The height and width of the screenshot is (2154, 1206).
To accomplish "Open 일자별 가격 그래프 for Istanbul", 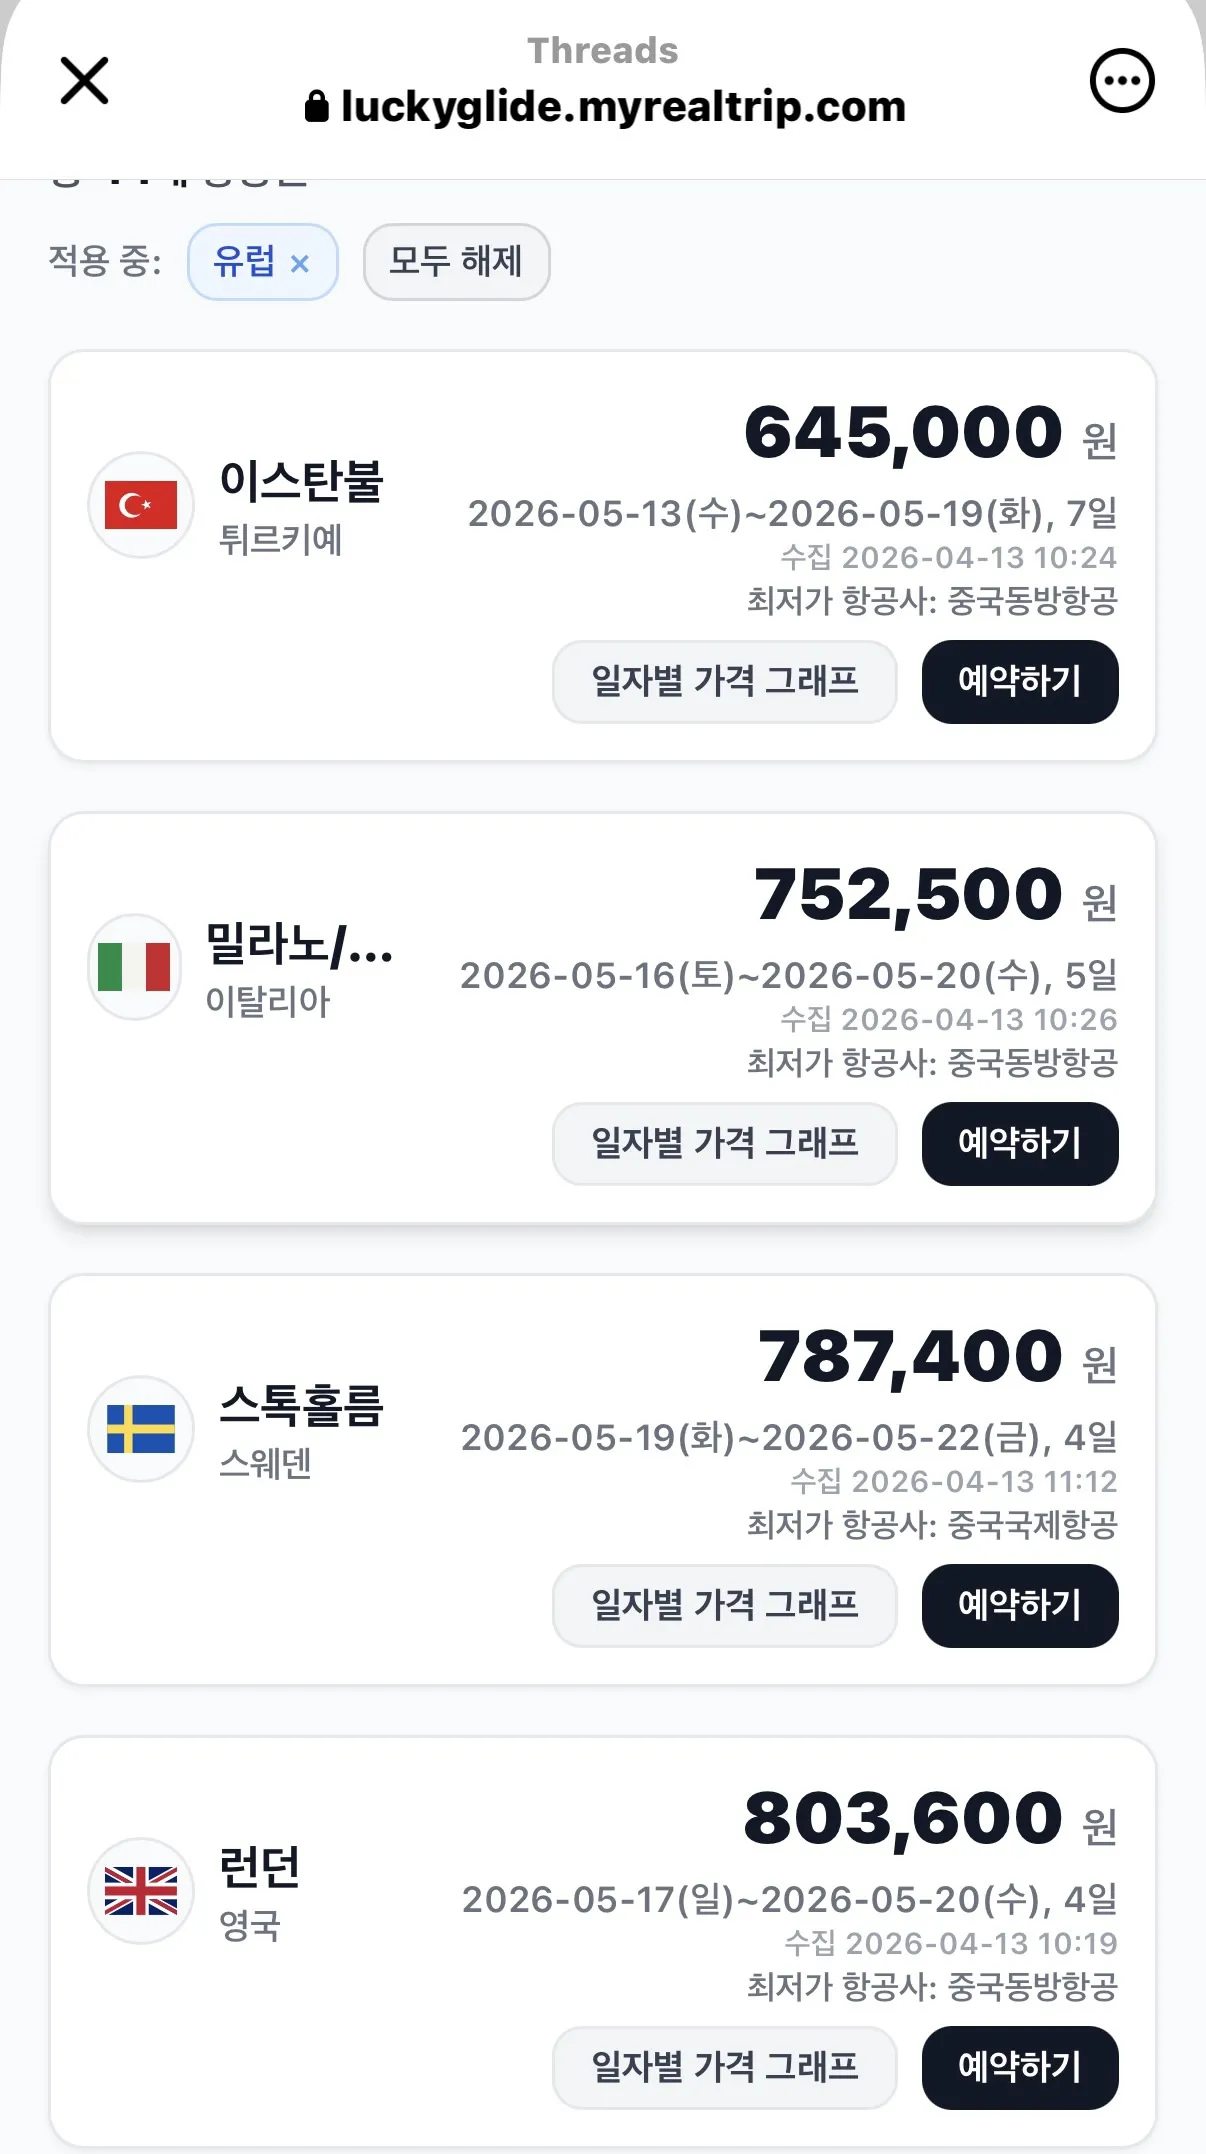I will click(x=724, y=682).
